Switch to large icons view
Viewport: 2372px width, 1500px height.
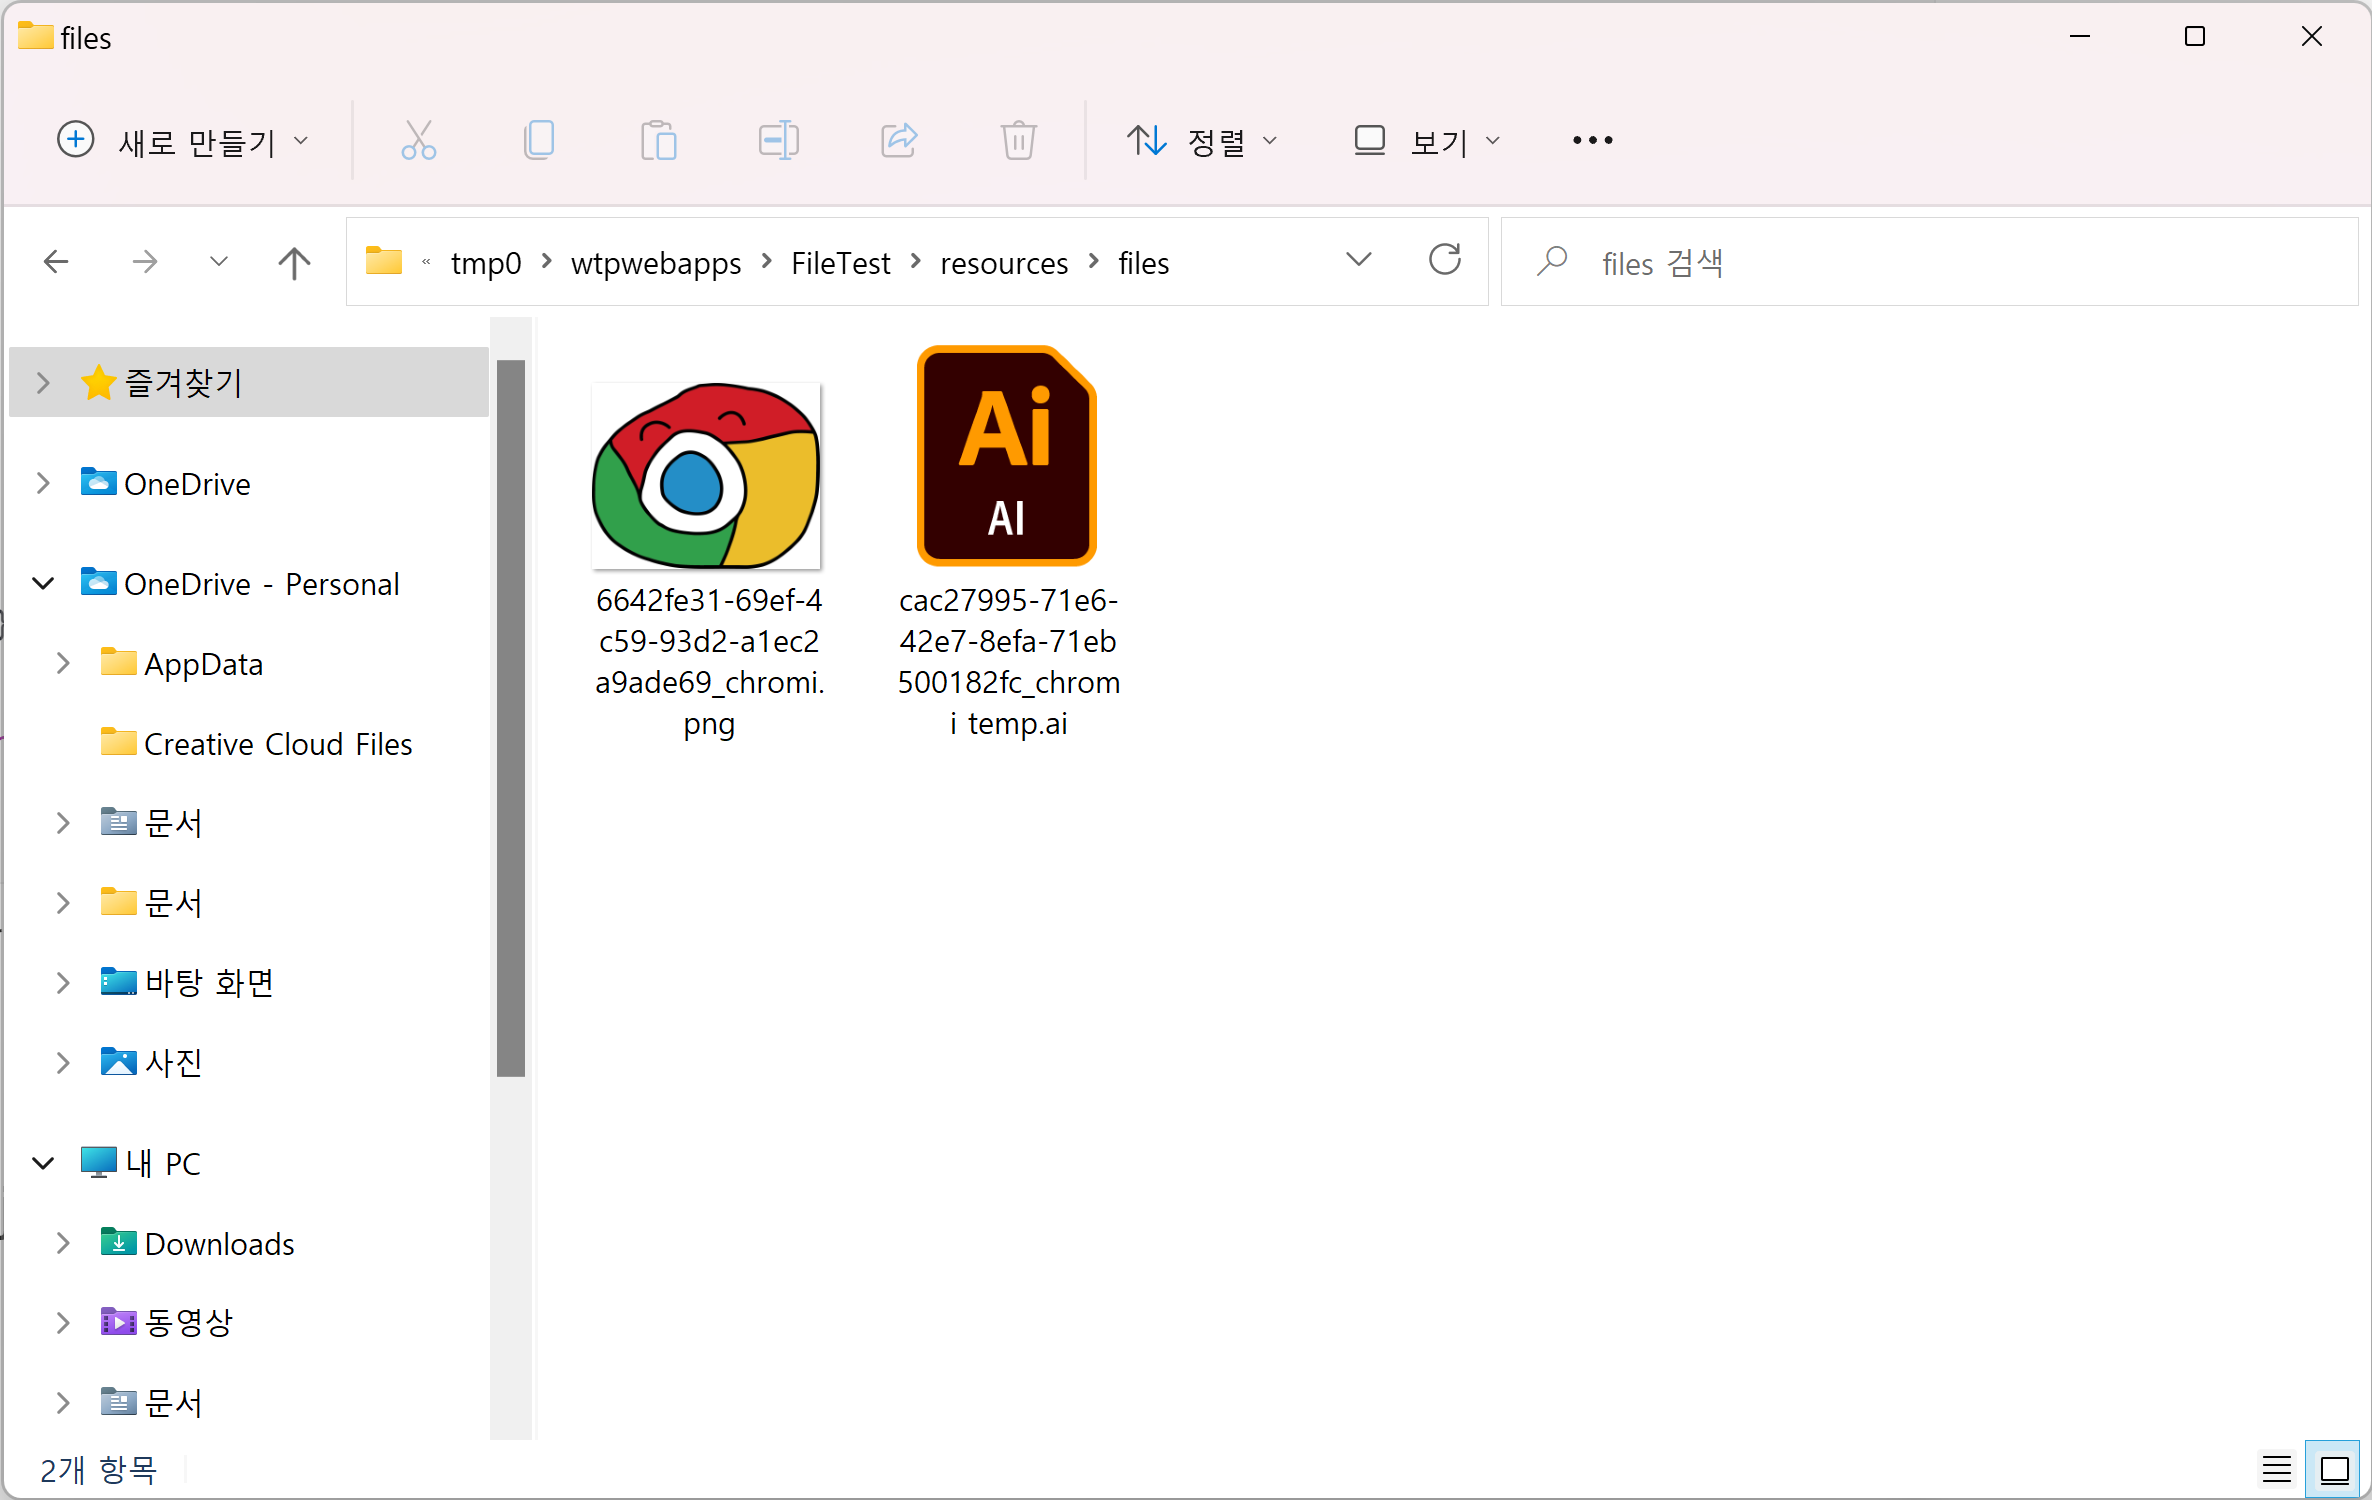(x=2334, y=1469)
